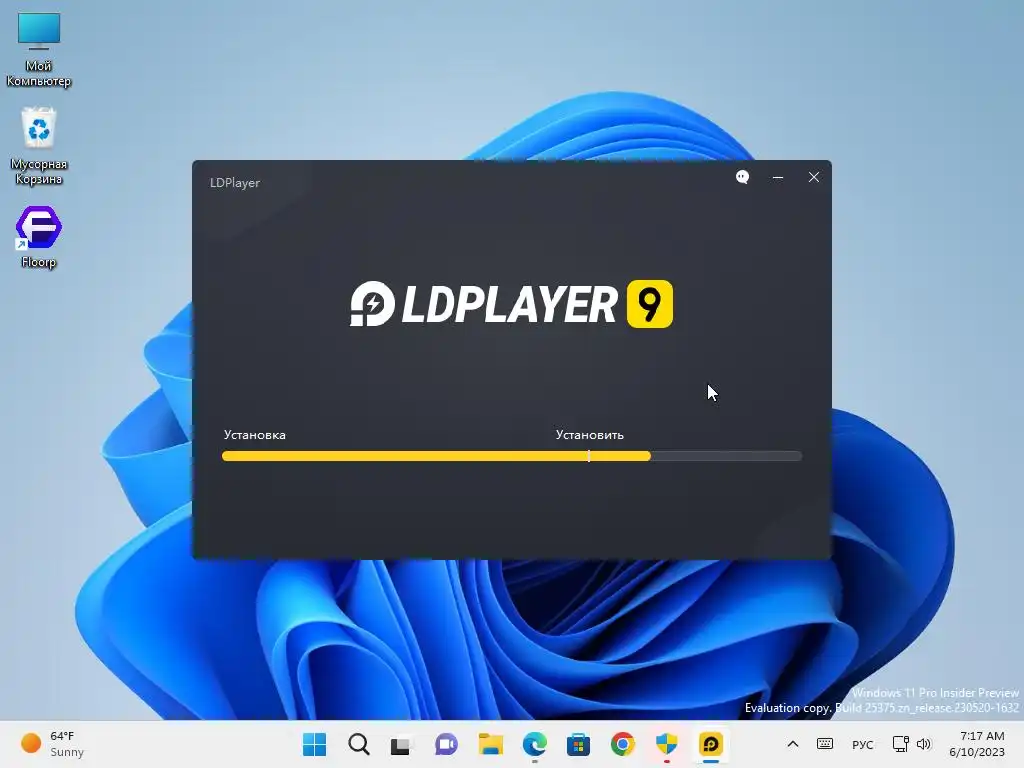Launch Google Chrome from the taskbar

622,744
